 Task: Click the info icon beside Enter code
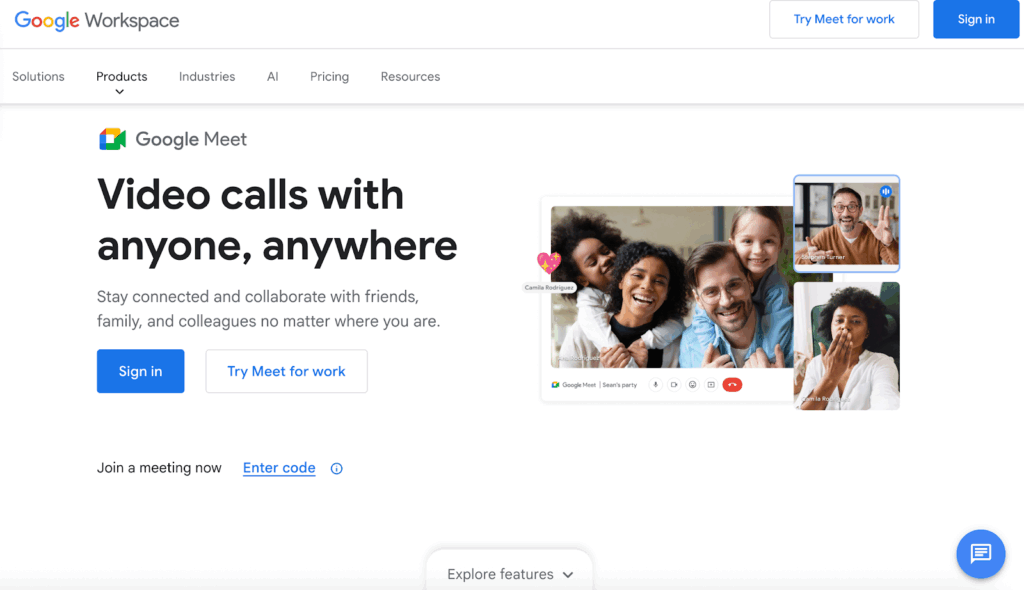[x=337, y=469]
